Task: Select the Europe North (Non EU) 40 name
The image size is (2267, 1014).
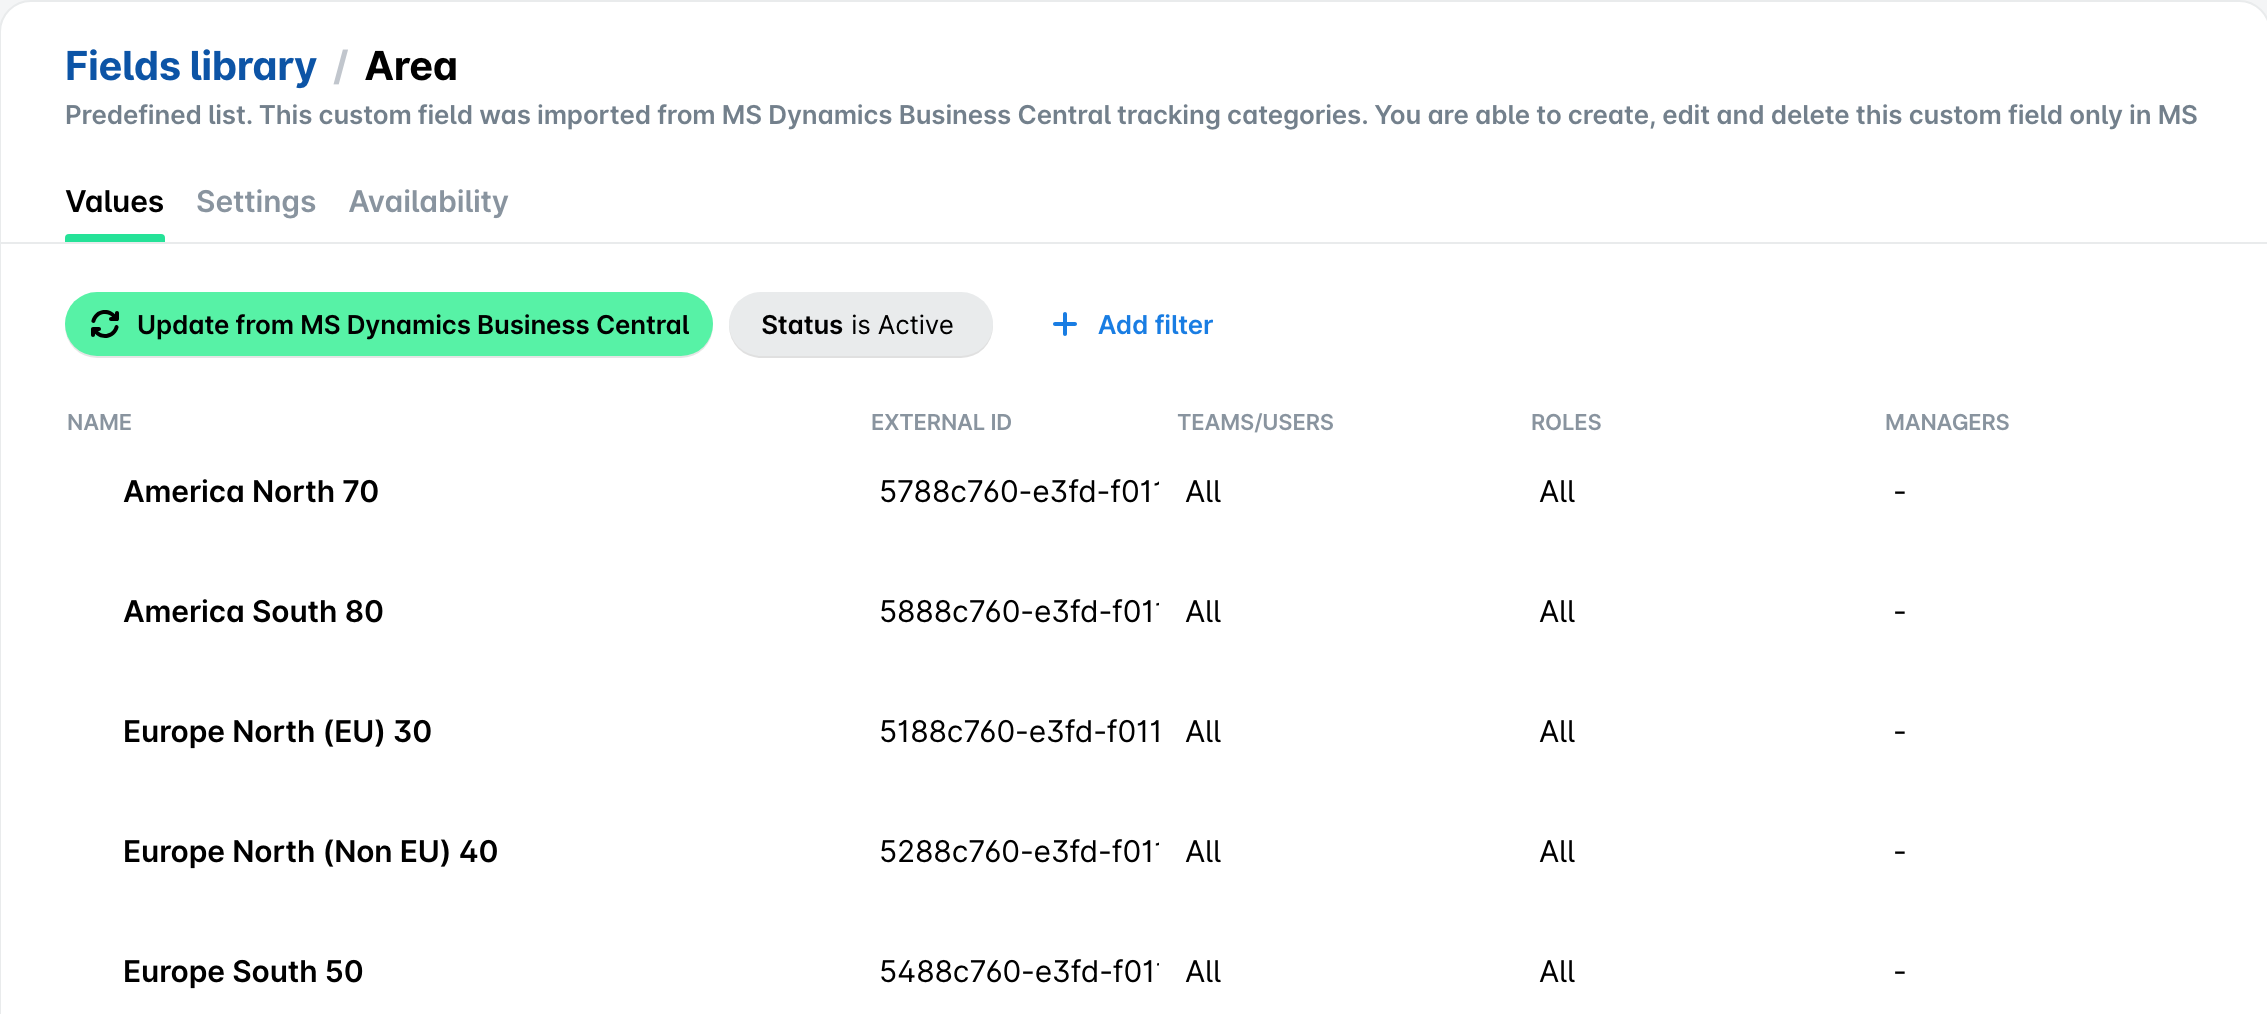Action: coord(310,851)
